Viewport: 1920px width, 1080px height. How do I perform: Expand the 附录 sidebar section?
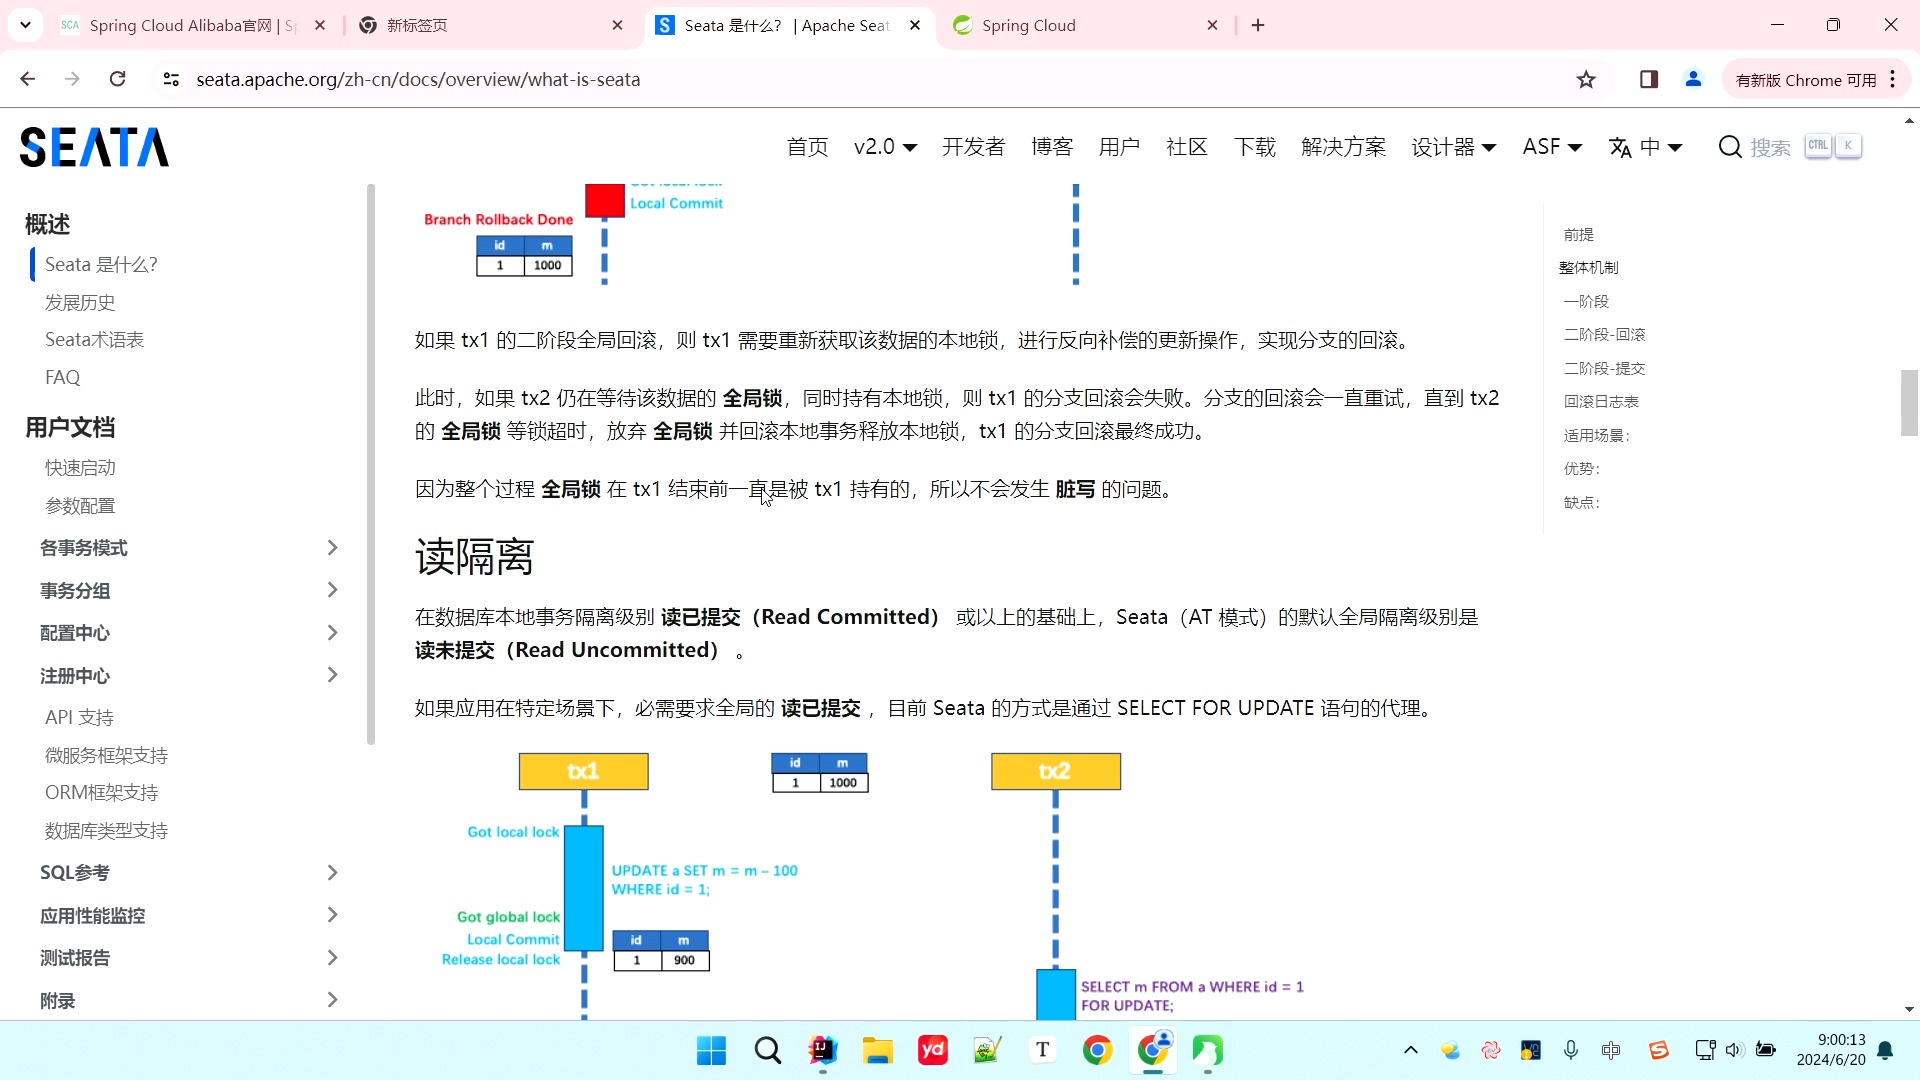(333, 1000)
